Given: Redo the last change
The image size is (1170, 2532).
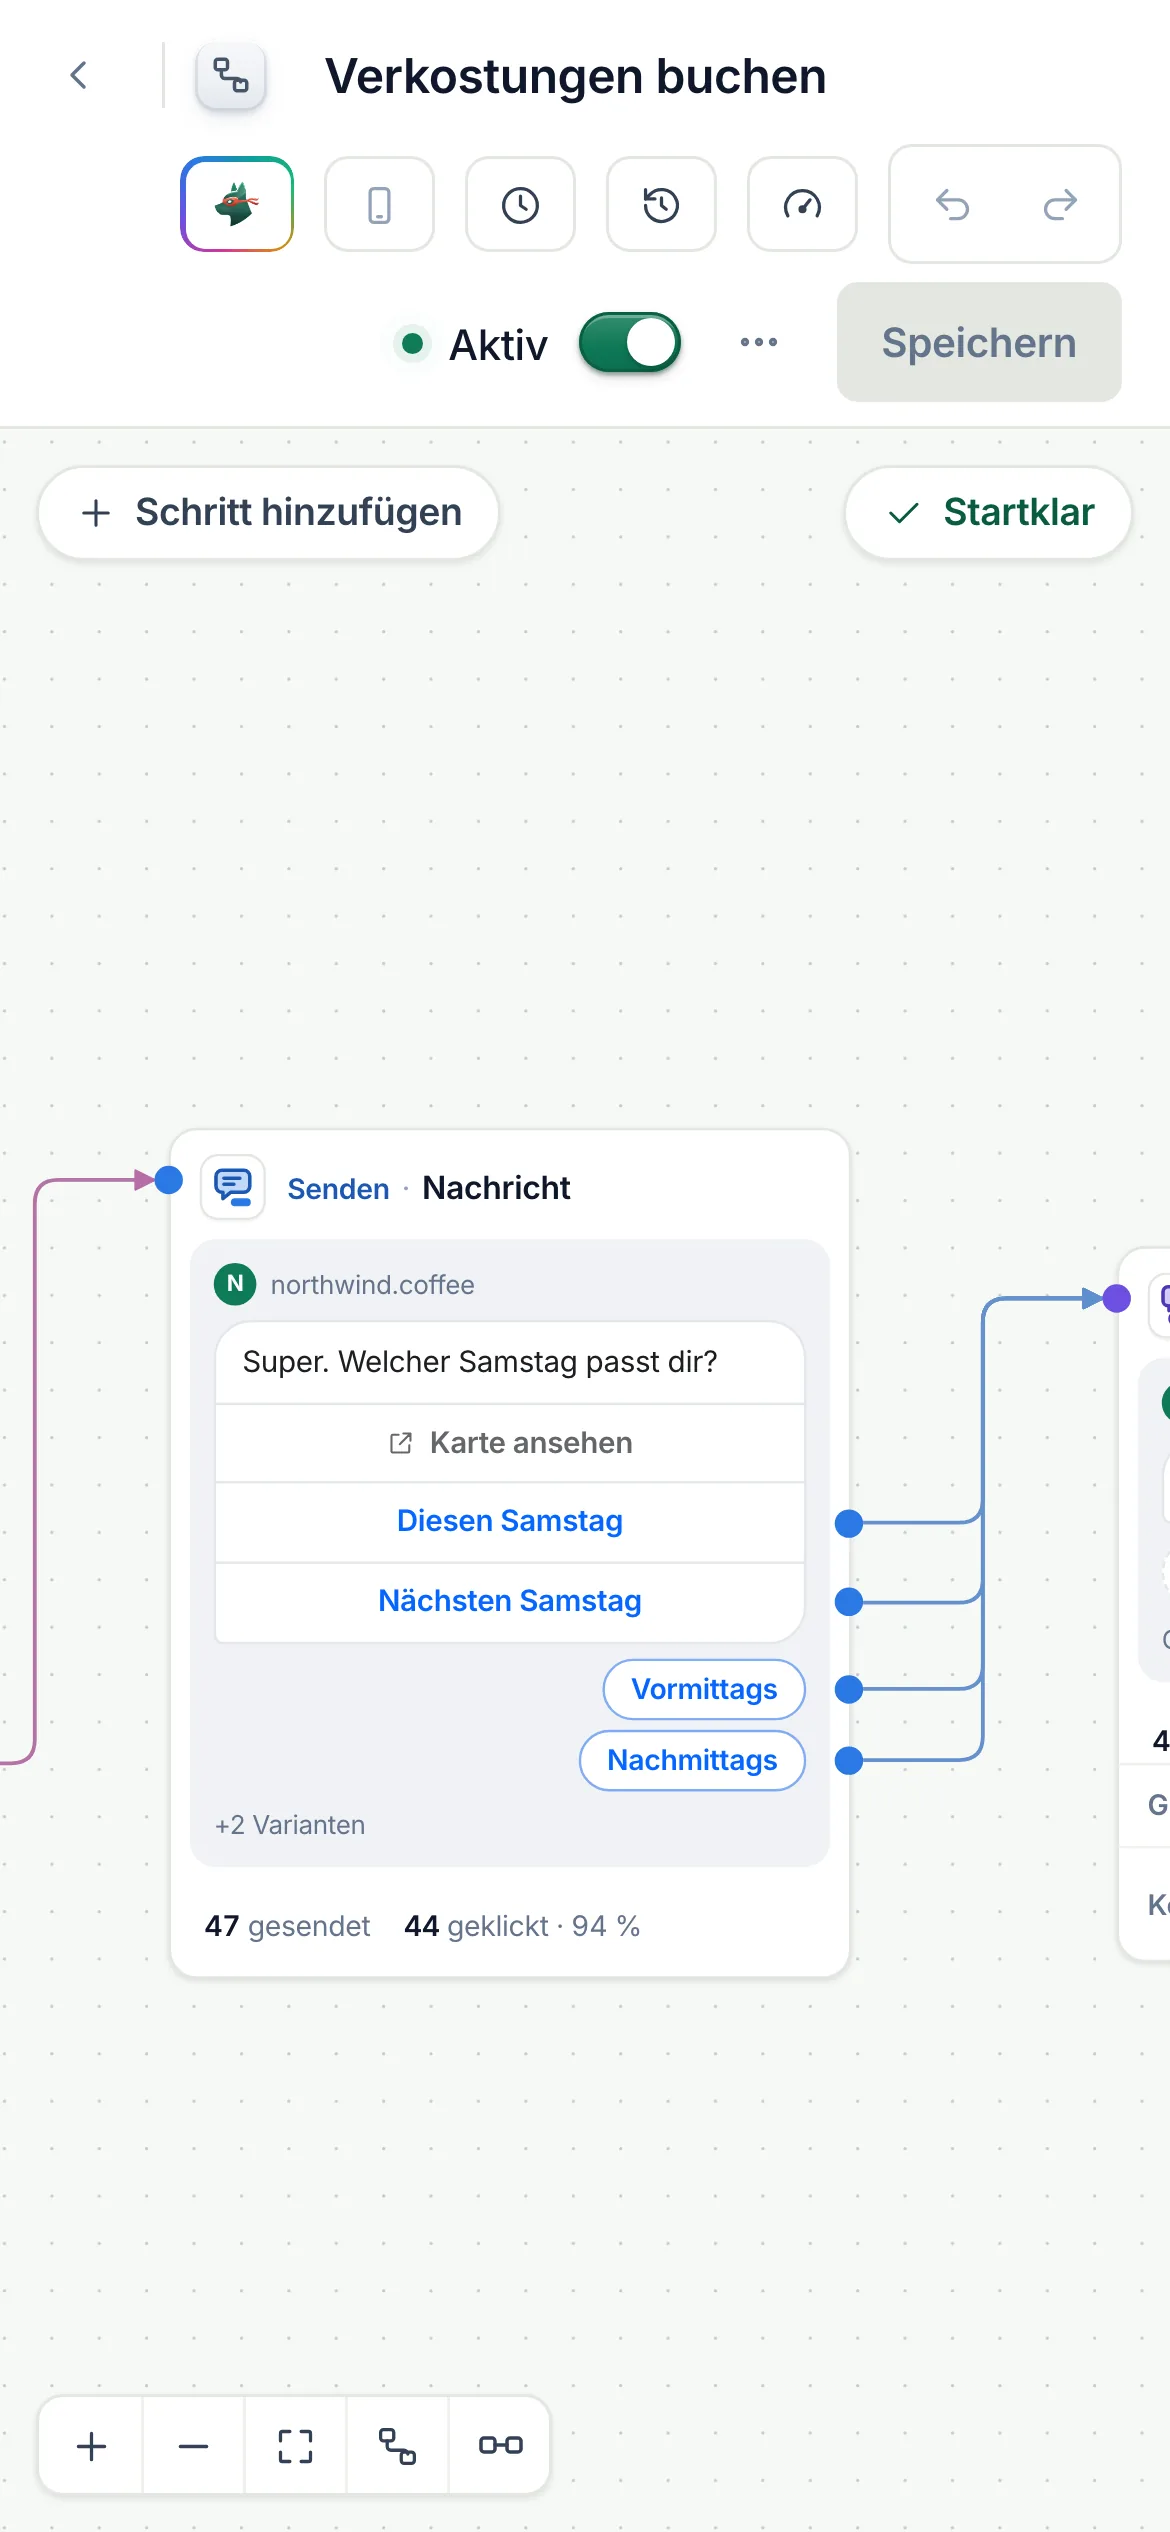Looking at the screenshot, I should point(1060,204).
